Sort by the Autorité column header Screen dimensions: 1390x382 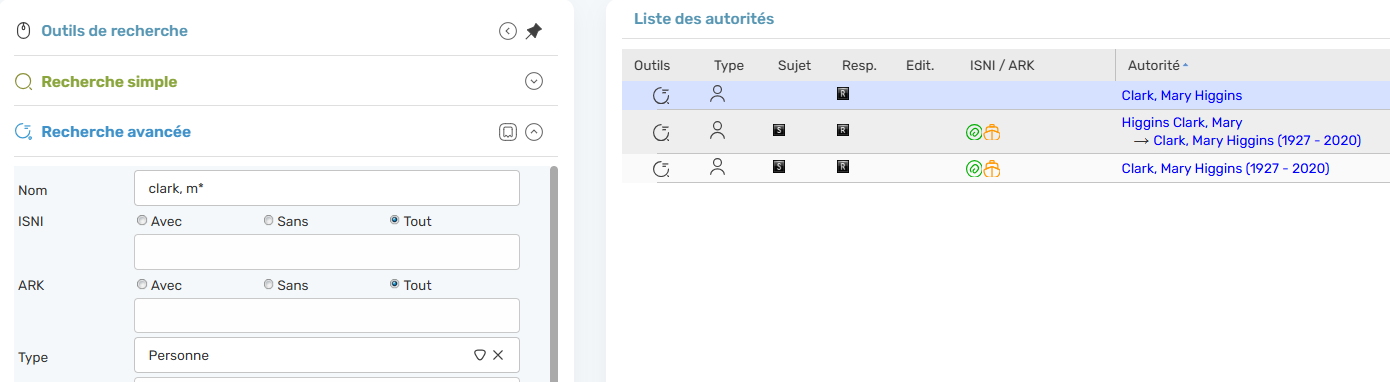1153,65
